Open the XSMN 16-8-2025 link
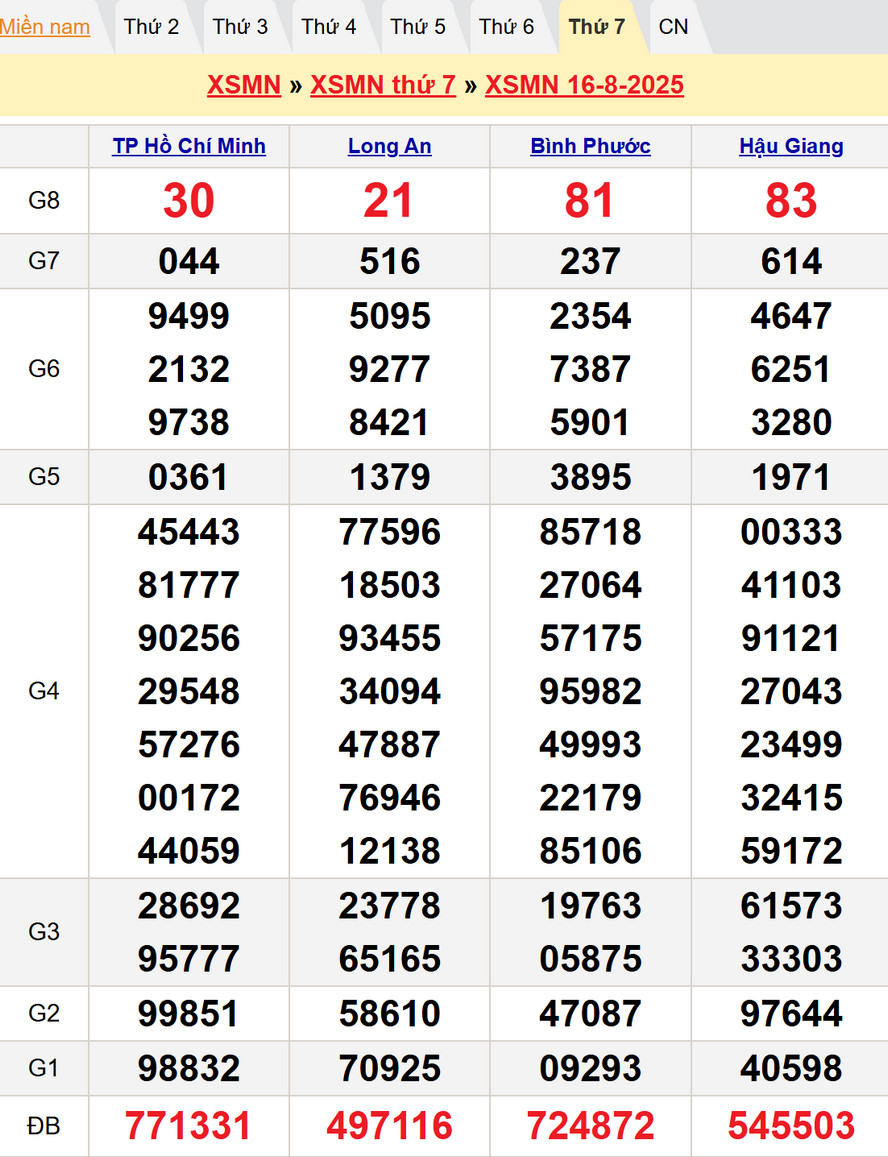 (584, 85)
